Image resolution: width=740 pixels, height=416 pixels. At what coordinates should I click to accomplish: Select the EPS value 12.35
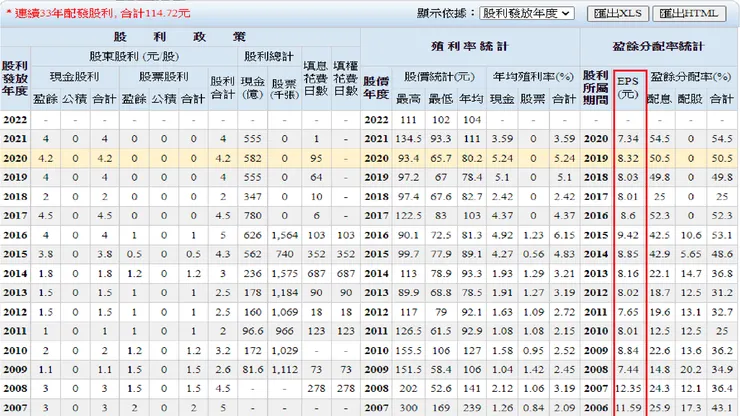(x=628, y=389)
